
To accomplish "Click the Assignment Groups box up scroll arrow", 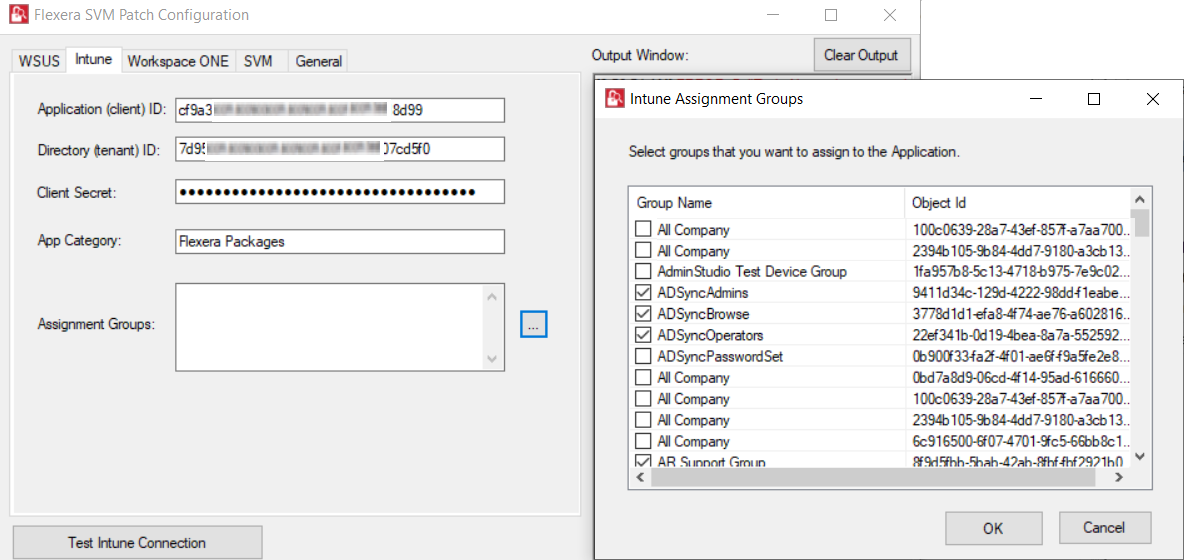I will point(492,296).
